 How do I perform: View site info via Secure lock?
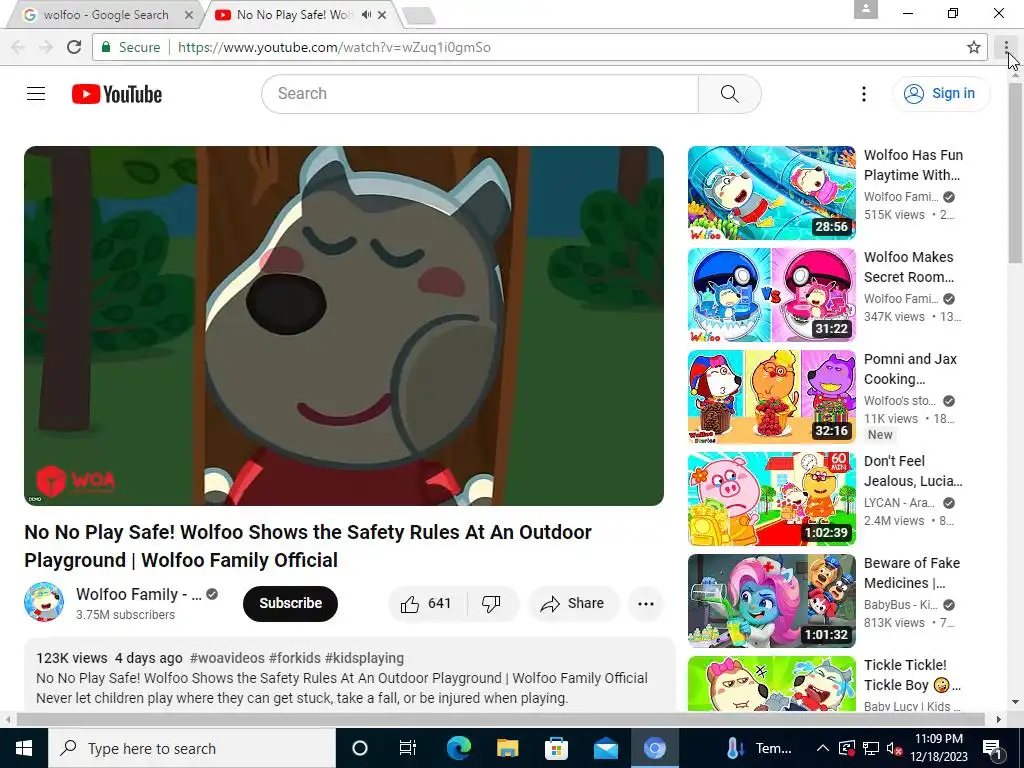click(130, 47)
